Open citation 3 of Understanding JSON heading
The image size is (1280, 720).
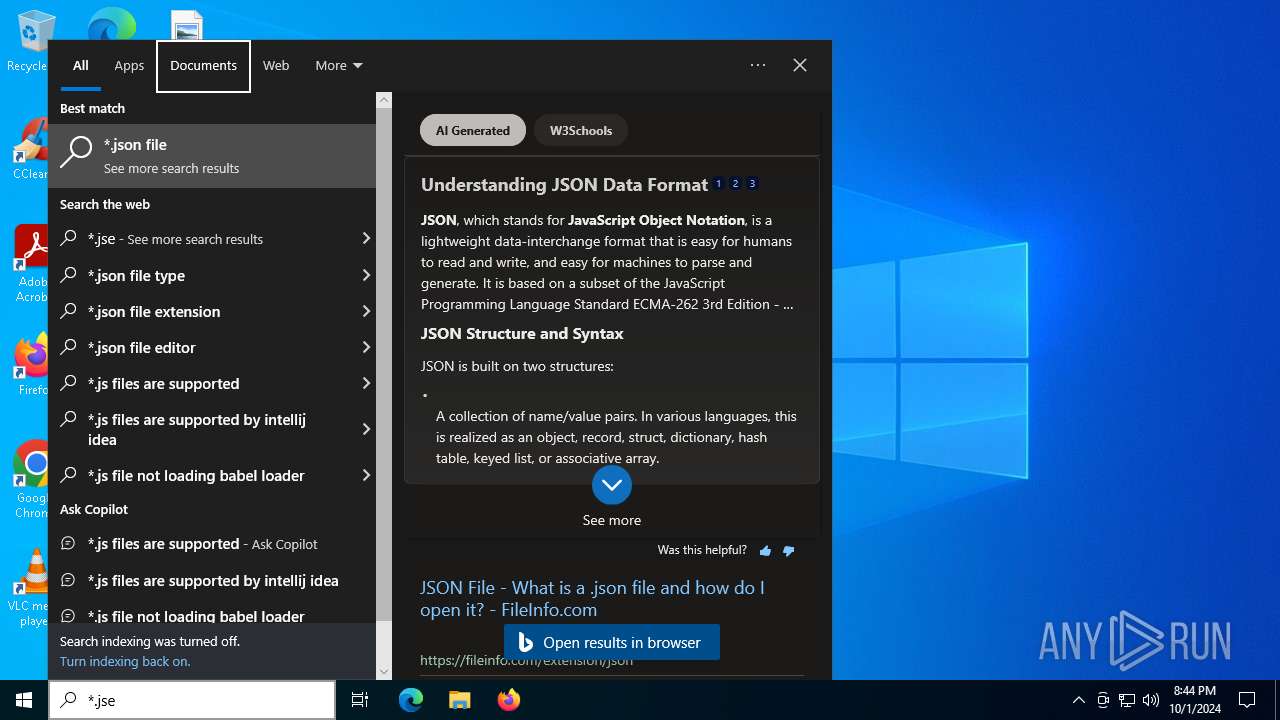(x=752, y=184)
